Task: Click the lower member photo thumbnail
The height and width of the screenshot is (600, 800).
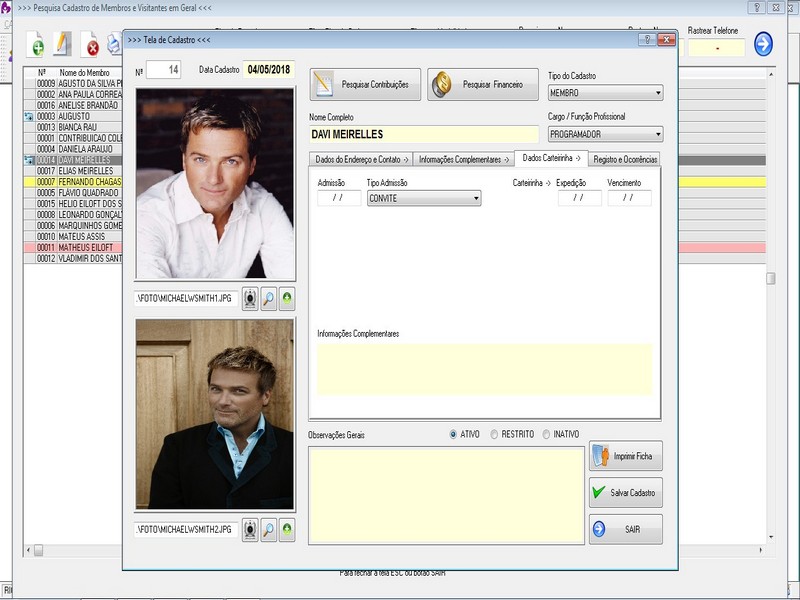Action: 215,414
